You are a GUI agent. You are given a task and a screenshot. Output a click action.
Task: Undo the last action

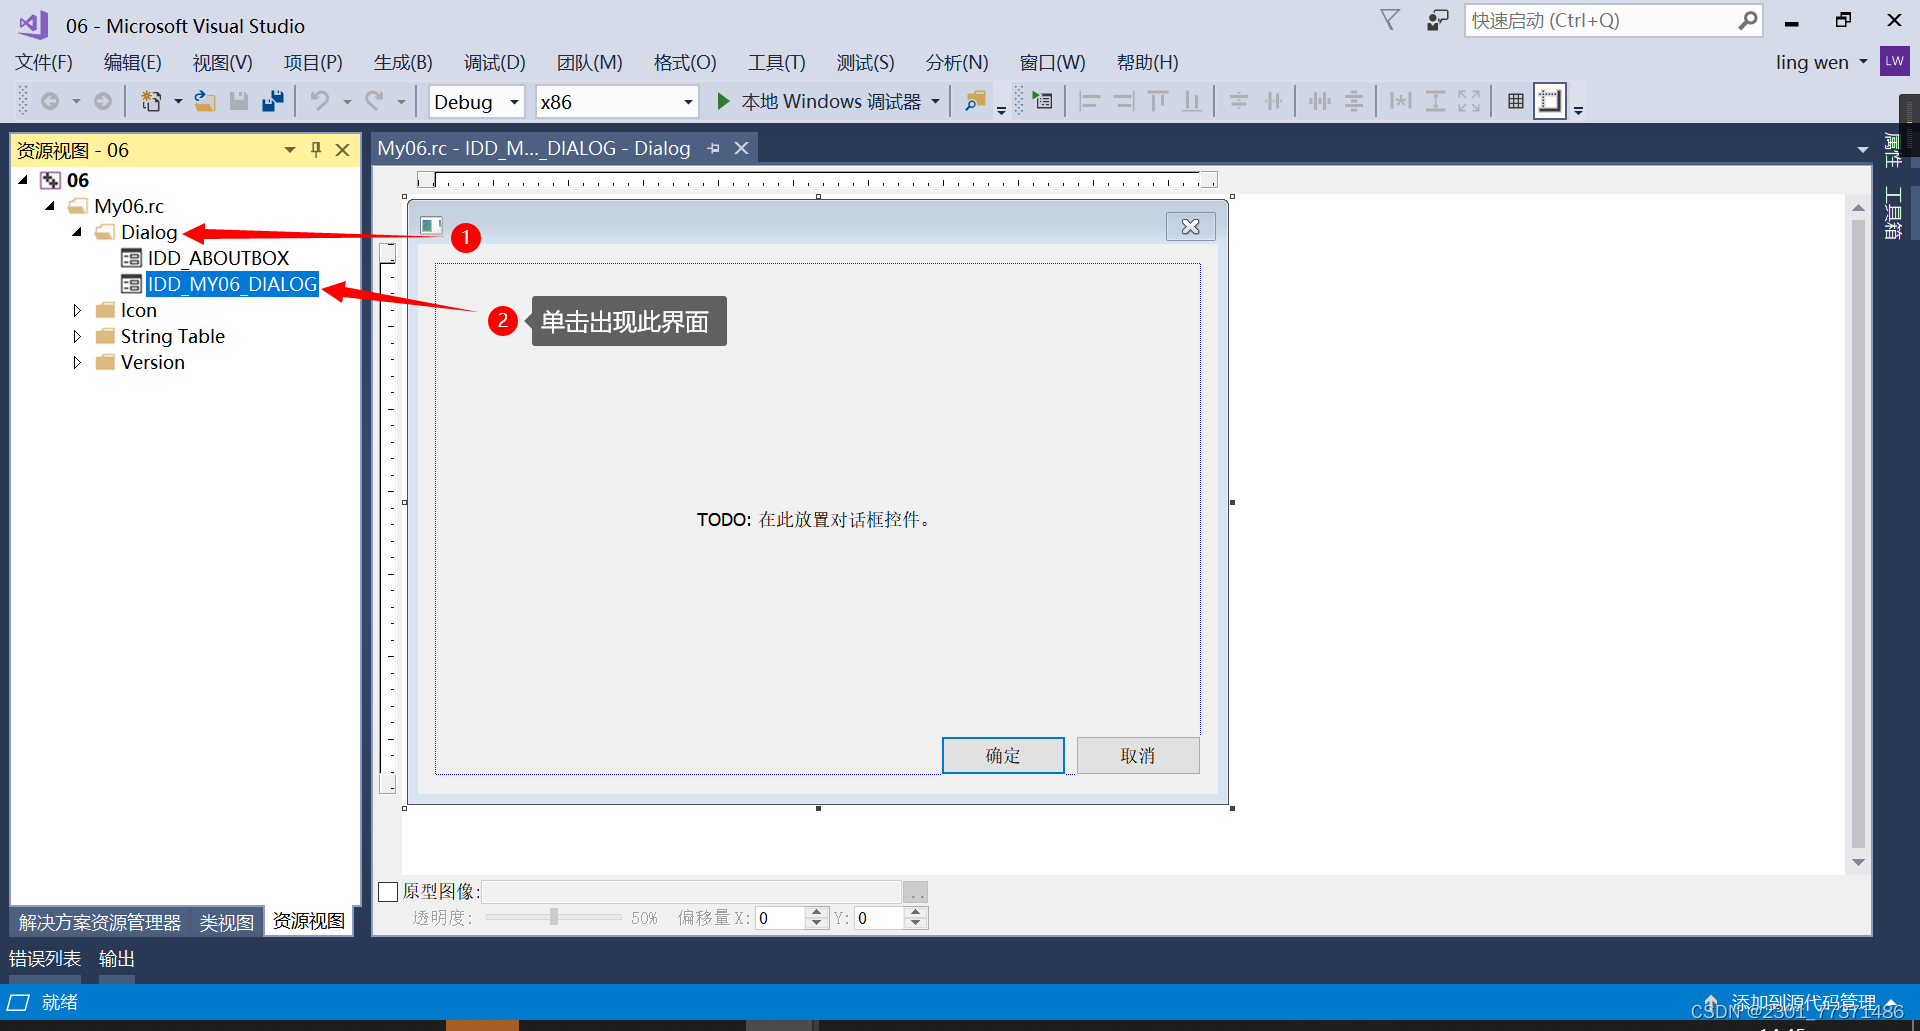[x=320, y=101]
